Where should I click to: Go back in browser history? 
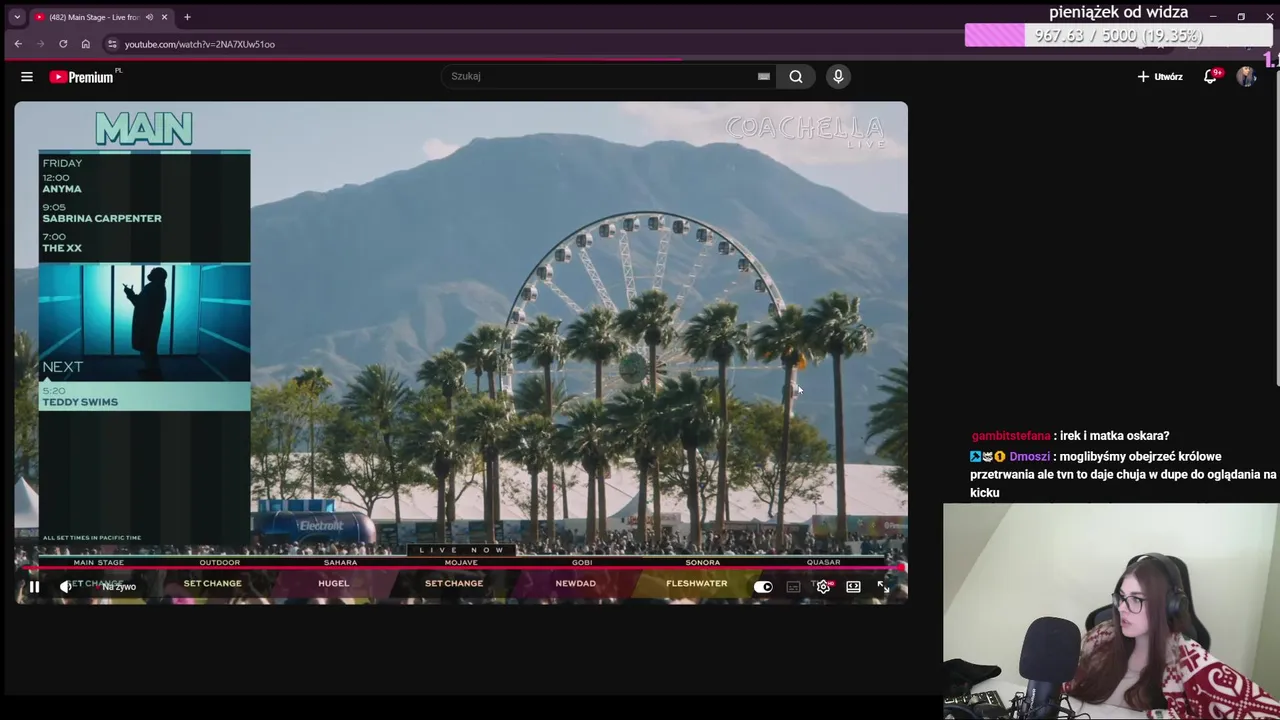18,44
